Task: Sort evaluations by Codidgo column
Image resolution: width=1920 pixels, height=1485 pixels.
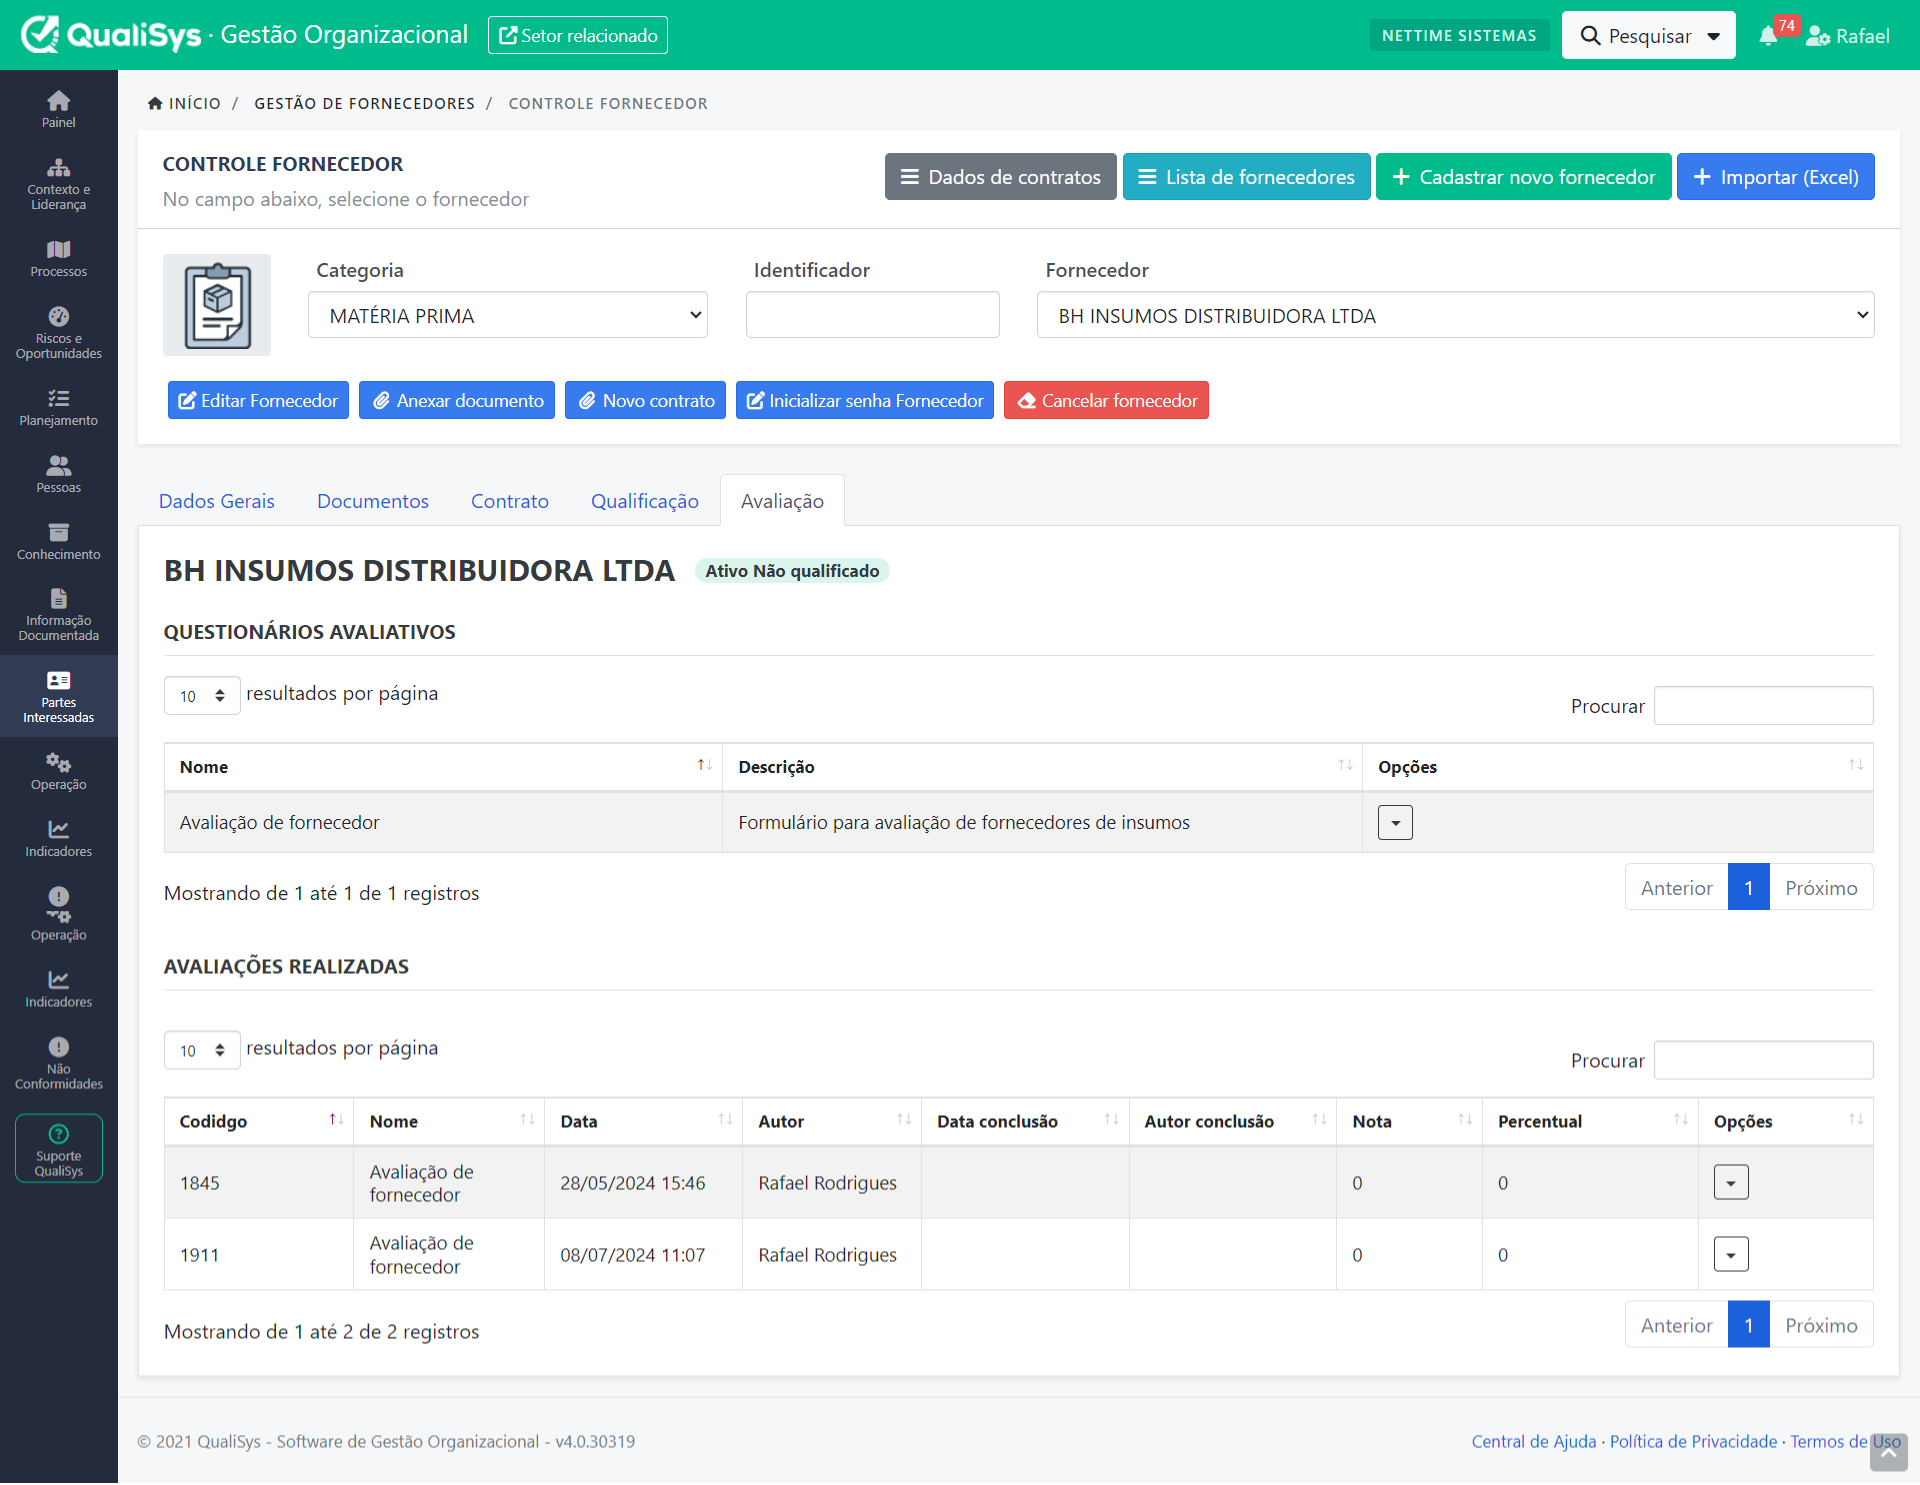Action: [x=259, y=1121]
